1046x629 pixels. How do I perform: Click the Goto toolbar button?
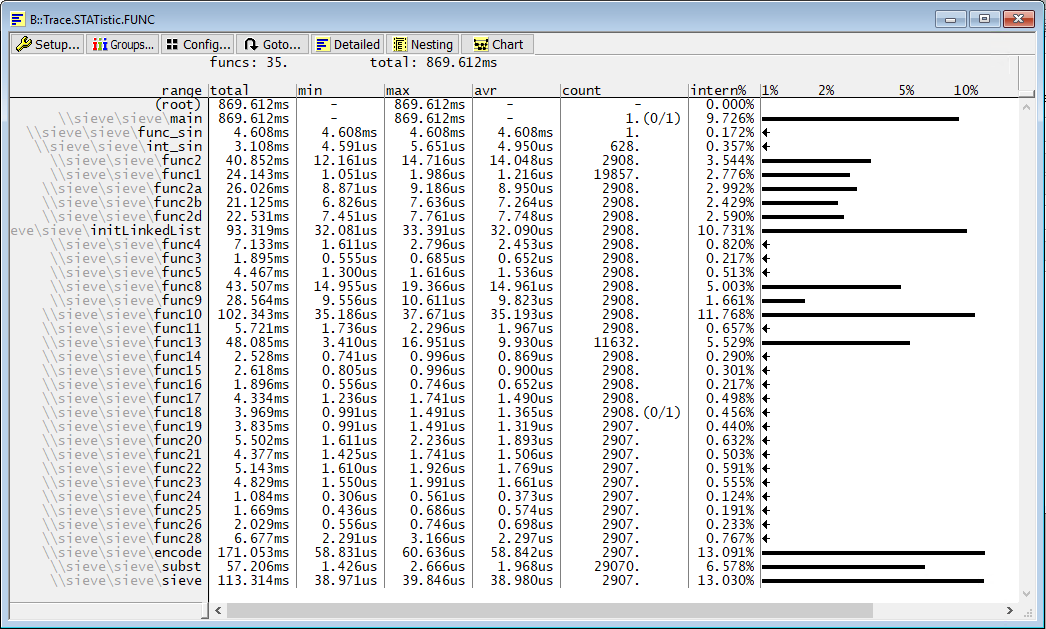point(272,44)
